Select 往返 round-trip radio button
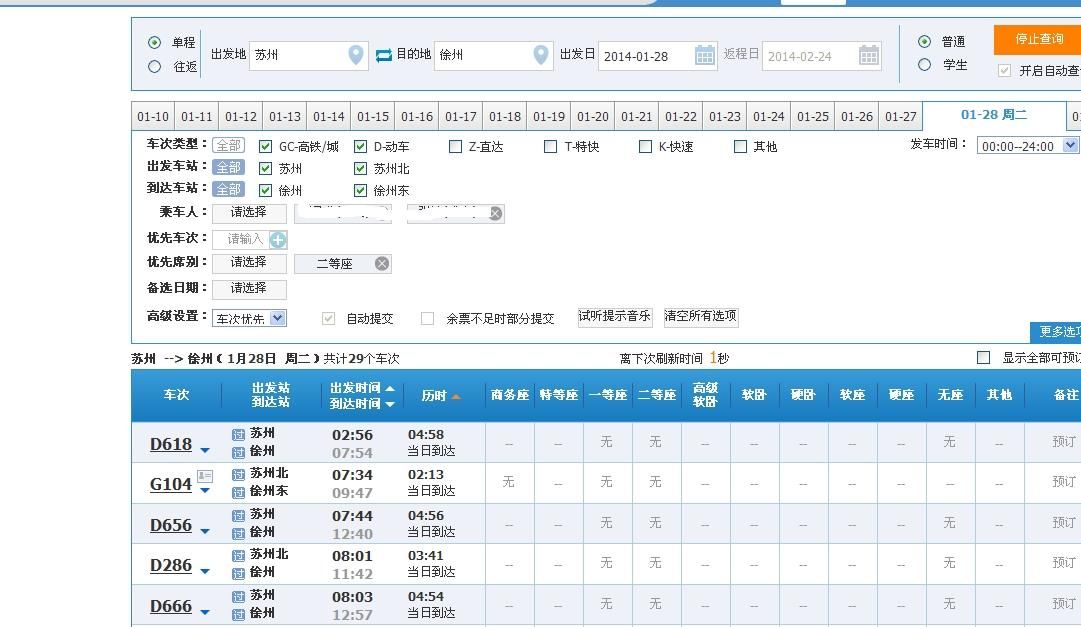Image resolution: width=1081 pixels, height=627 pixels. (154, 66)
